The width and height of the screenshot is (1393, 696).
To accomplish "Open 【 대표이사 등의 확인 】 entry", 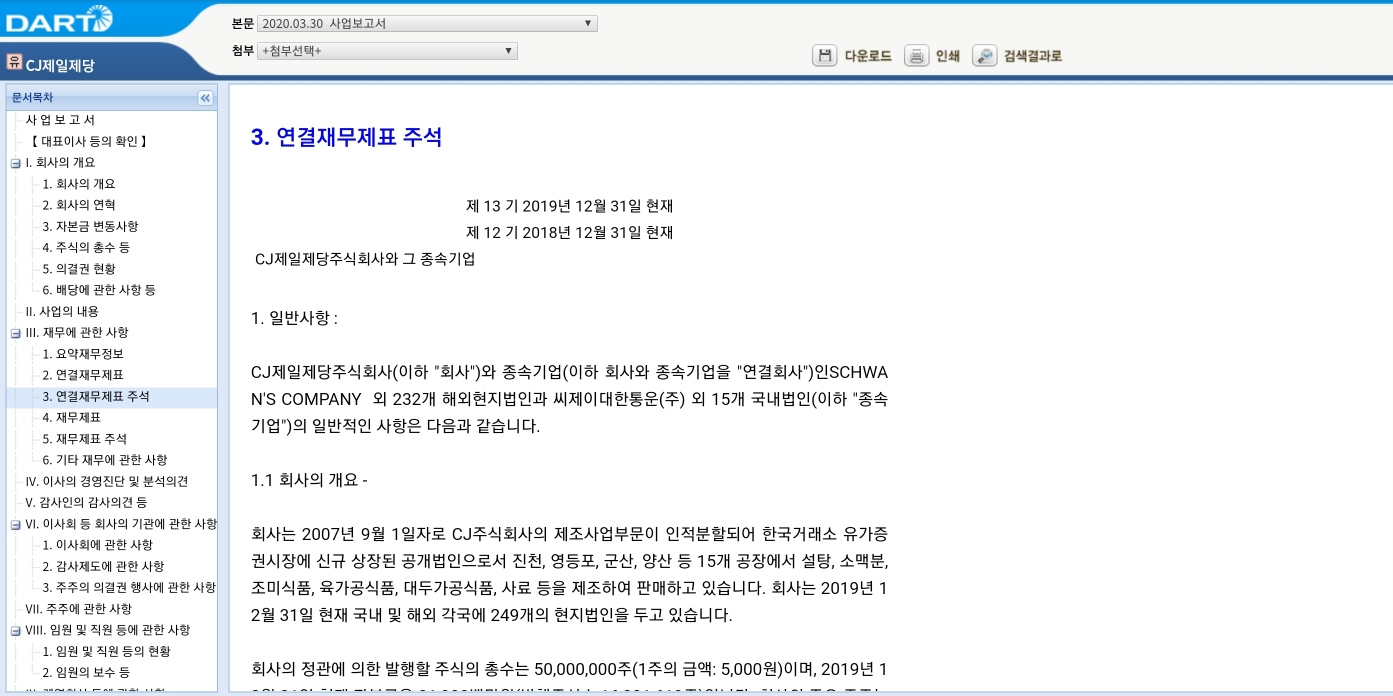I will point(88,141).
